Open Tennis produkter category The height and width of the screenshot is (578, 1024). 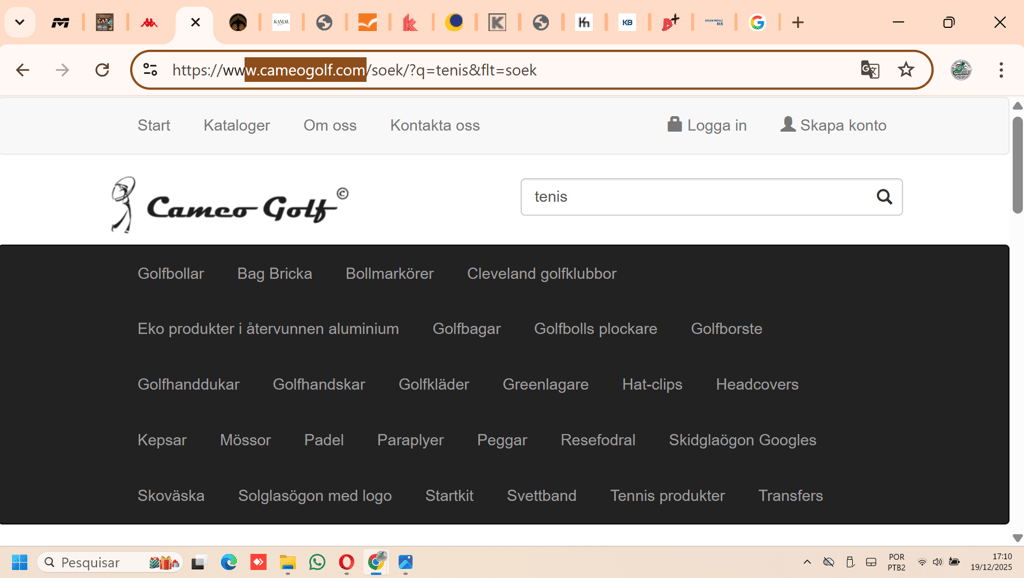coord(667,496)
